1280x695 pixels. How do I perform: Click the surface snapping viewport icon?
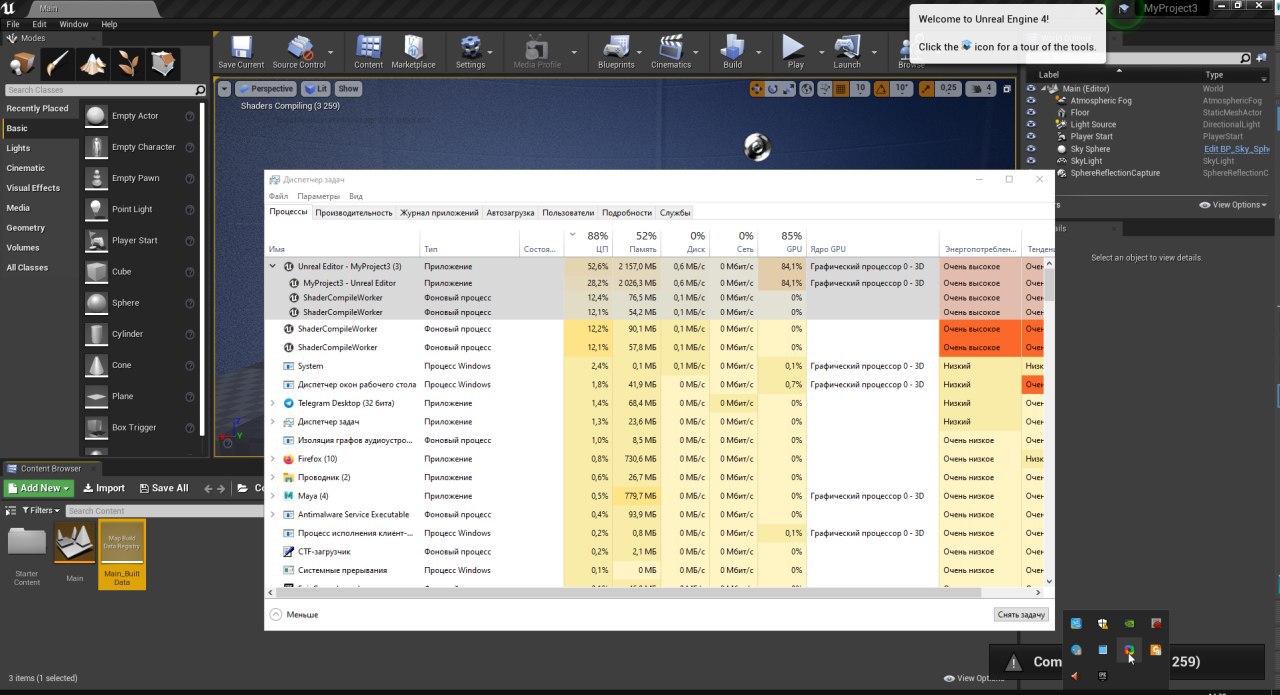coord(824,89)
